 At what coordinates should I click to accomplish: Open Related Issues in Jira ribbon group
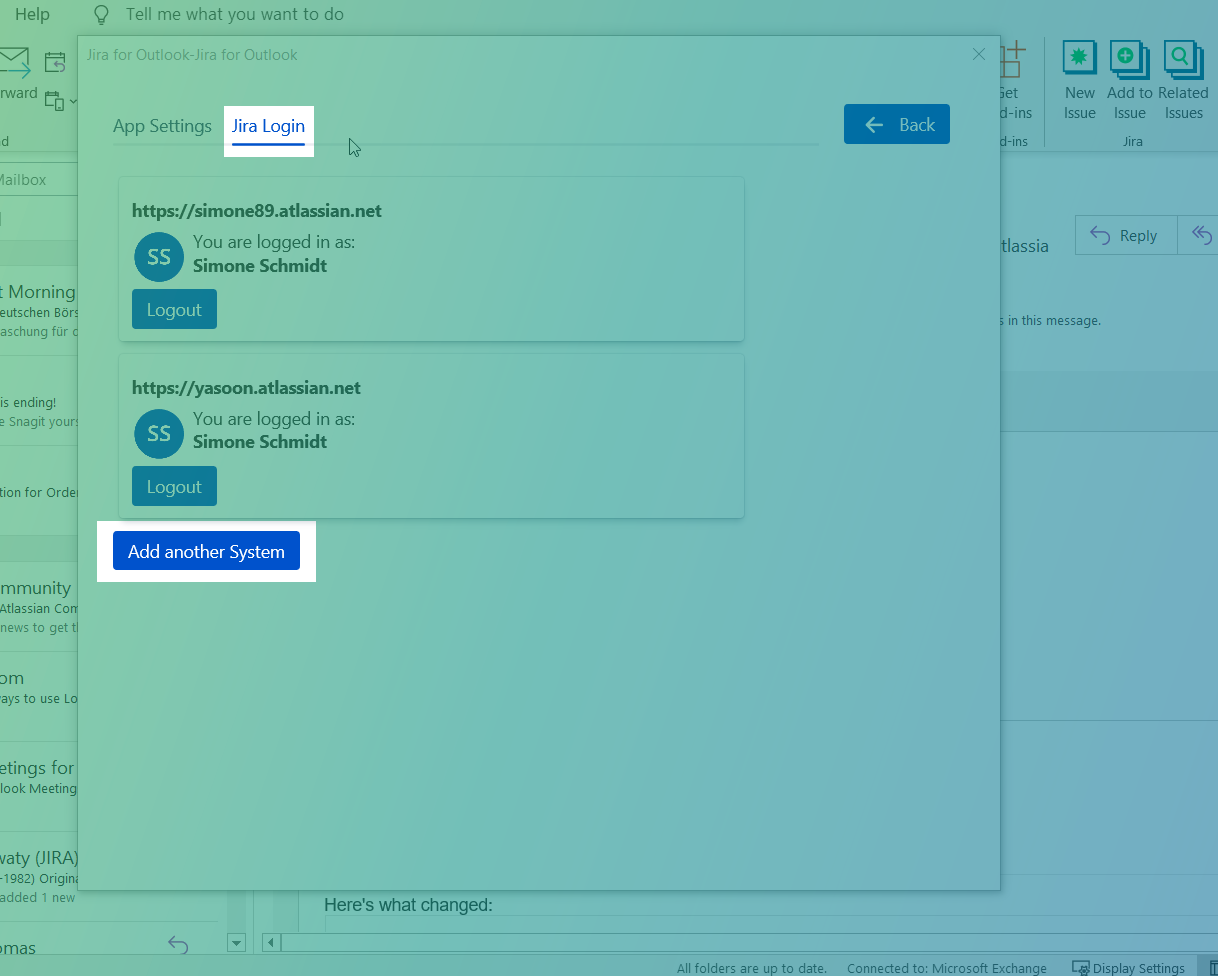(x=1183, y=60)
